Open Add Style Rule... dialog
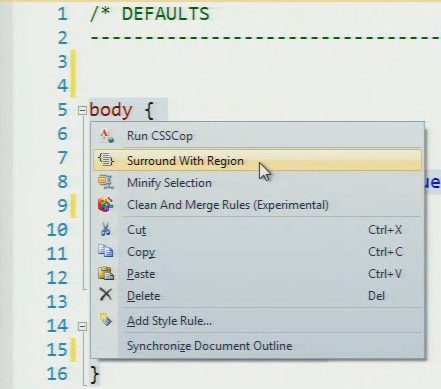441x389 pixels. (x=257, y=321)
